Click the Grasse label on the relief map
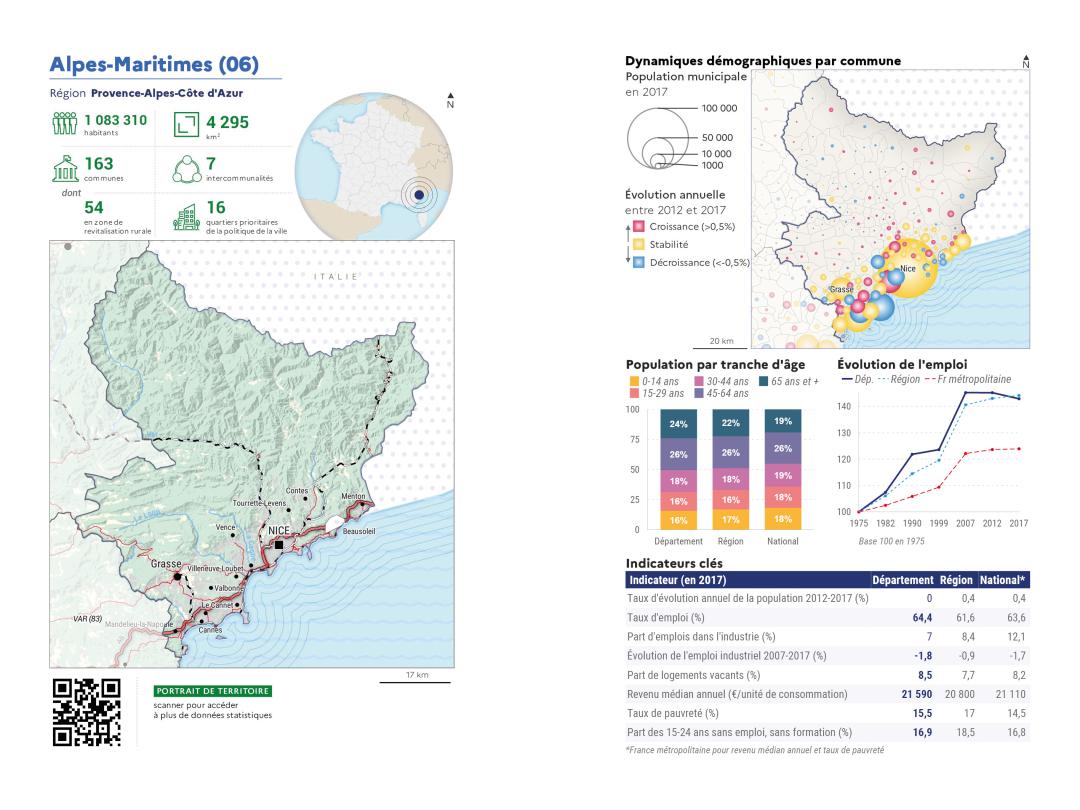Image resolution: width=1080 pixels, height=810 pixels. [166, 564]
